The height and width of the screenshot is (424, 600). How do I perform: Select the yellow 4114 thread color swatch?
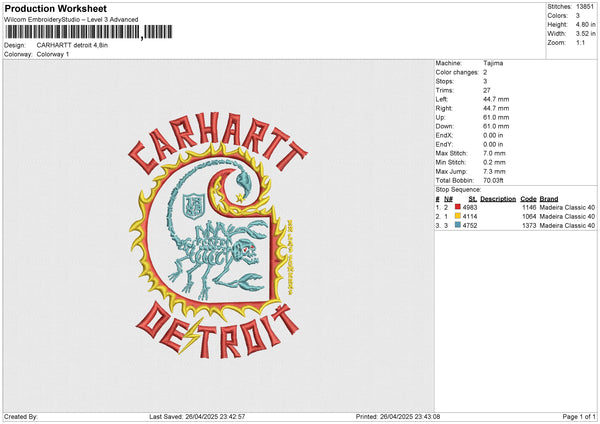[x=457, y=216]
